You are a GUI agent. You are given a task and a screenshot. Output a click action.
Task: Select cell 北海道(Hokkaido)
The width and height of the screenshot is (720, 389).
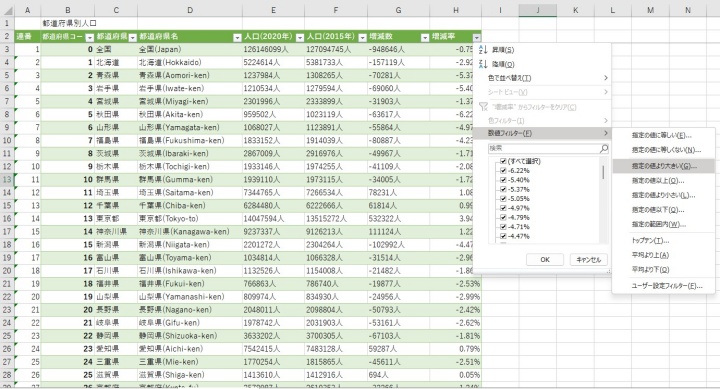[190, 62]
